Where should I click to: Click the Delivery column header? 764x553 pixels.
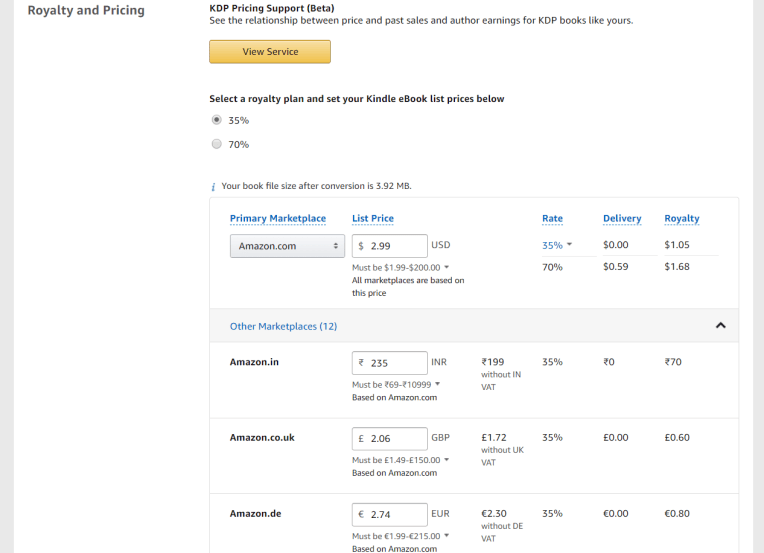click(x=622, y=219)
